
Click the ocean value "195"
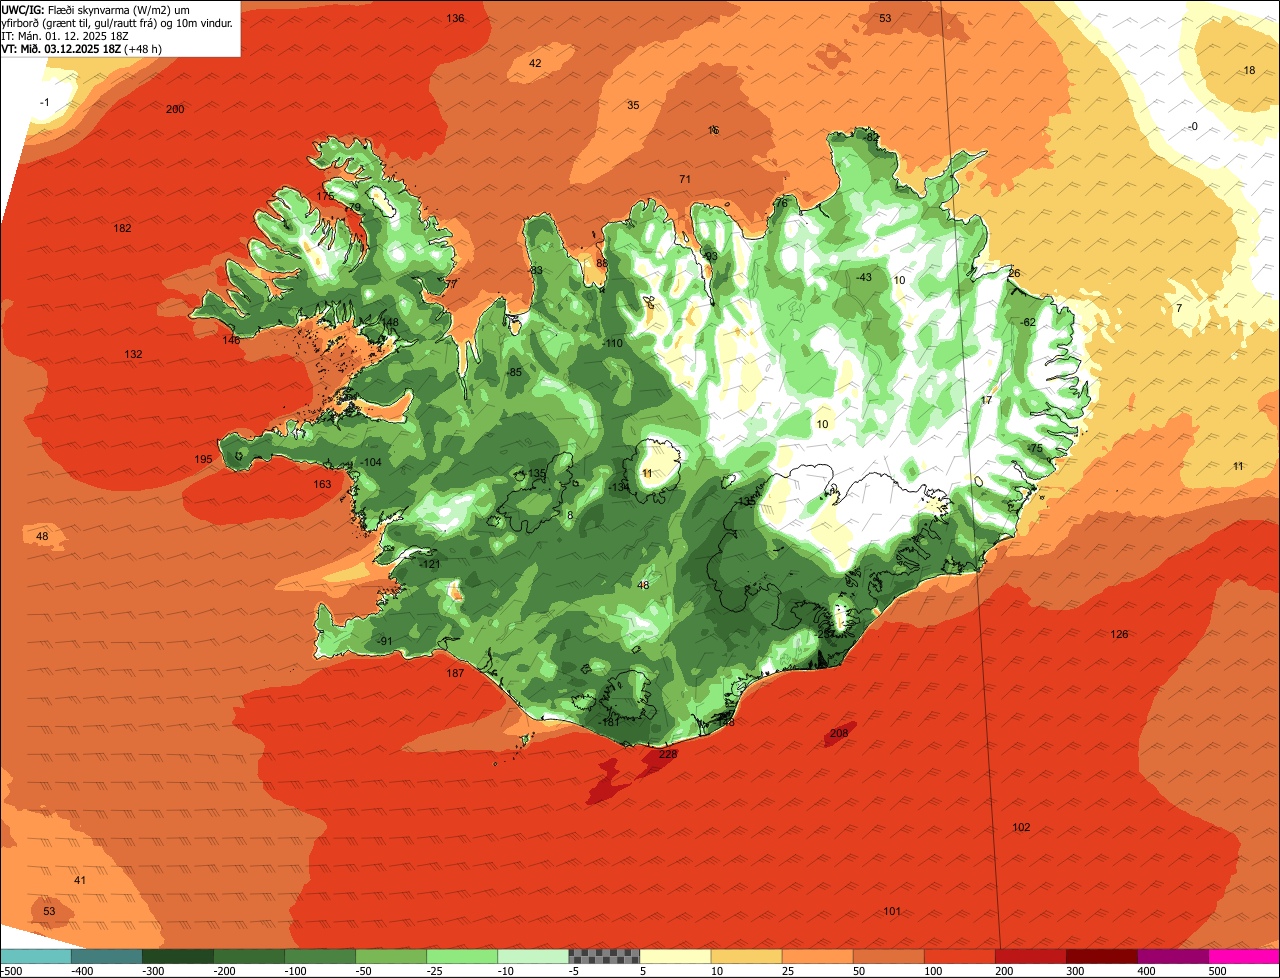(x=203, y=459)
